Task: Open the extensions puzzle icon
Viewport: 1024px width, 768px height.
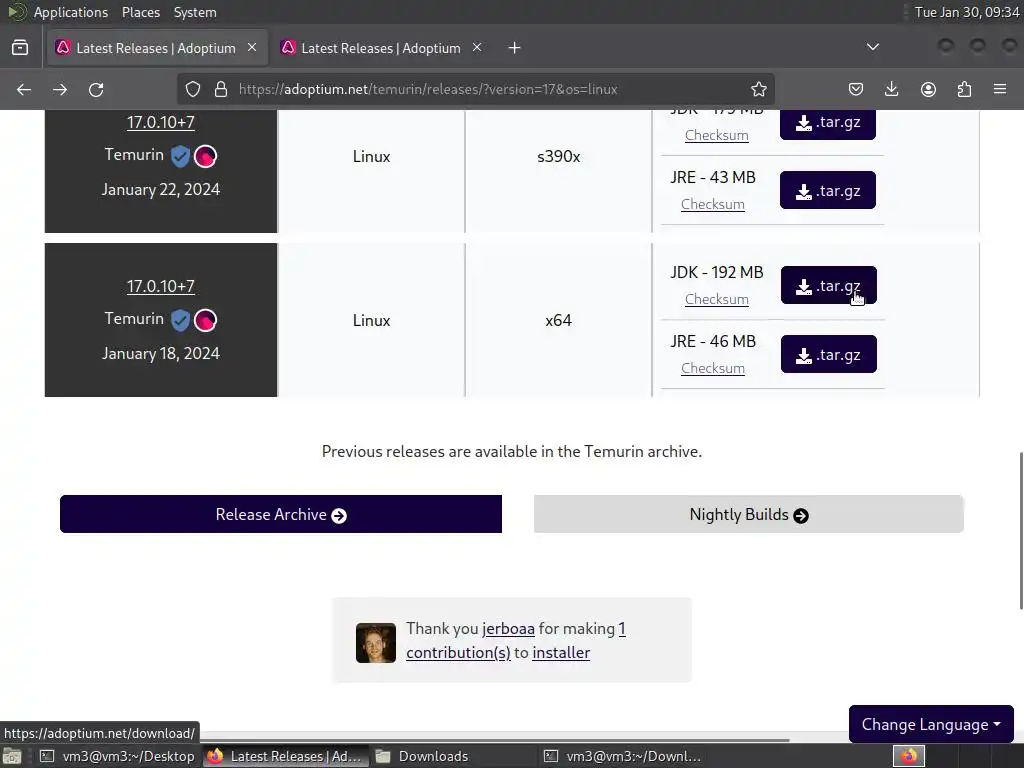Action: tap(964, 89)
